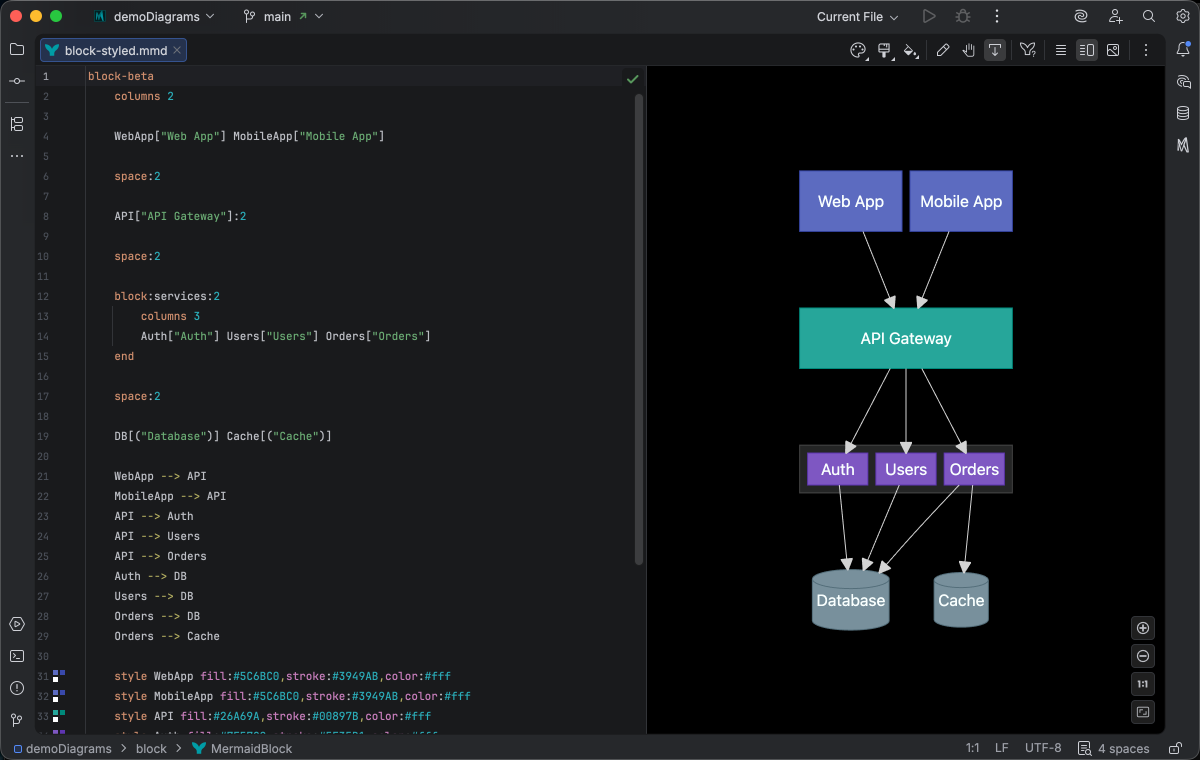Viewport: 1200px width, 760px height.
Task: Click the Mermaid help icon in editor toolbar
Action: [1028, 50]
